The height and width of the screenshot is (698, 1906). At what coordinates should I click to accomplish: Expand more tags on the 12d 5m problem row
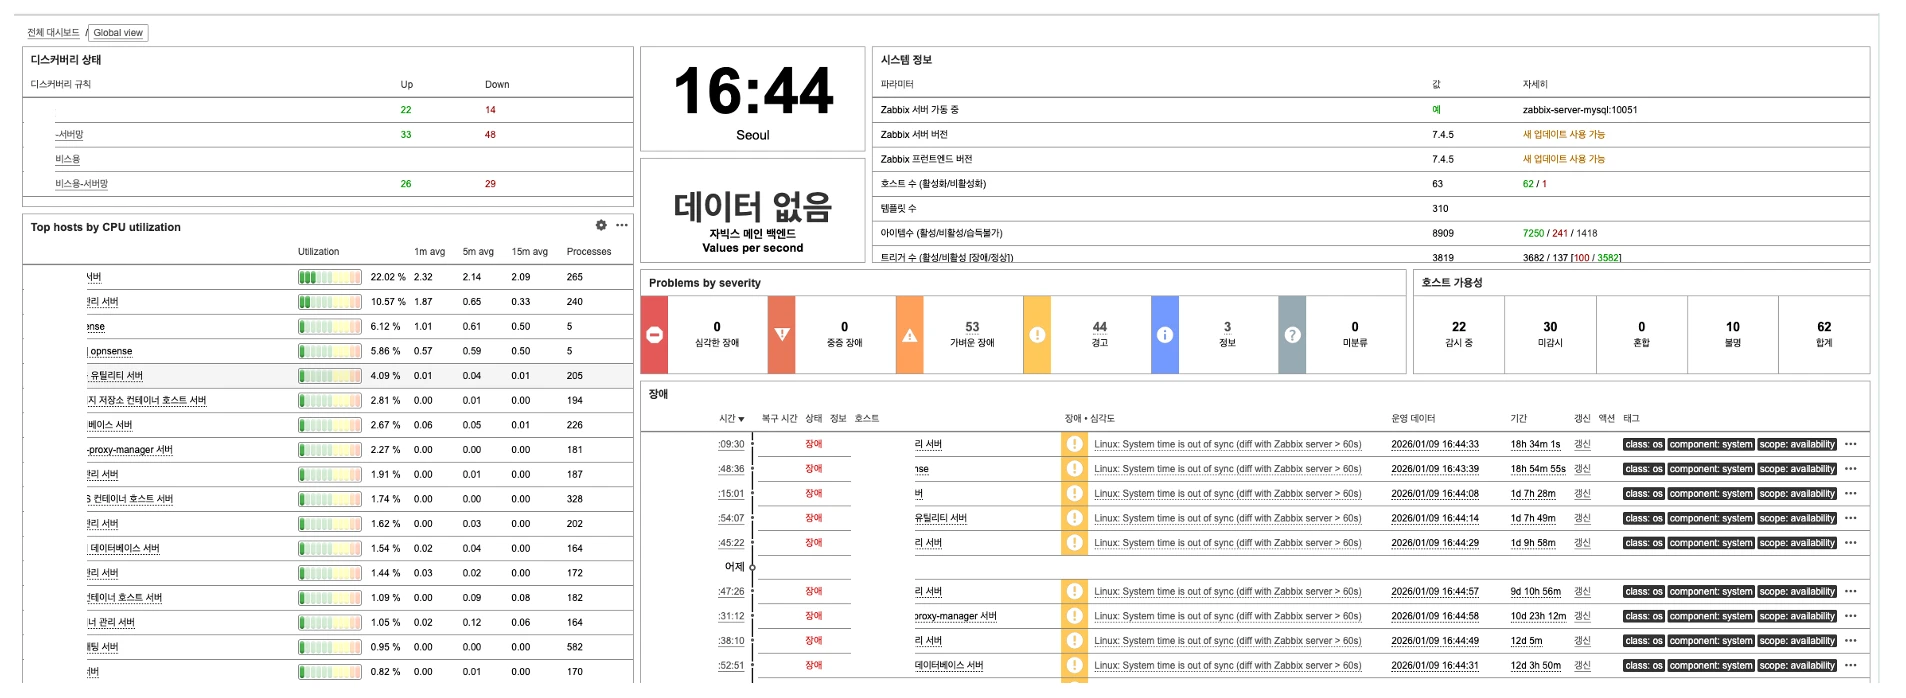(x=1851, y=641)
